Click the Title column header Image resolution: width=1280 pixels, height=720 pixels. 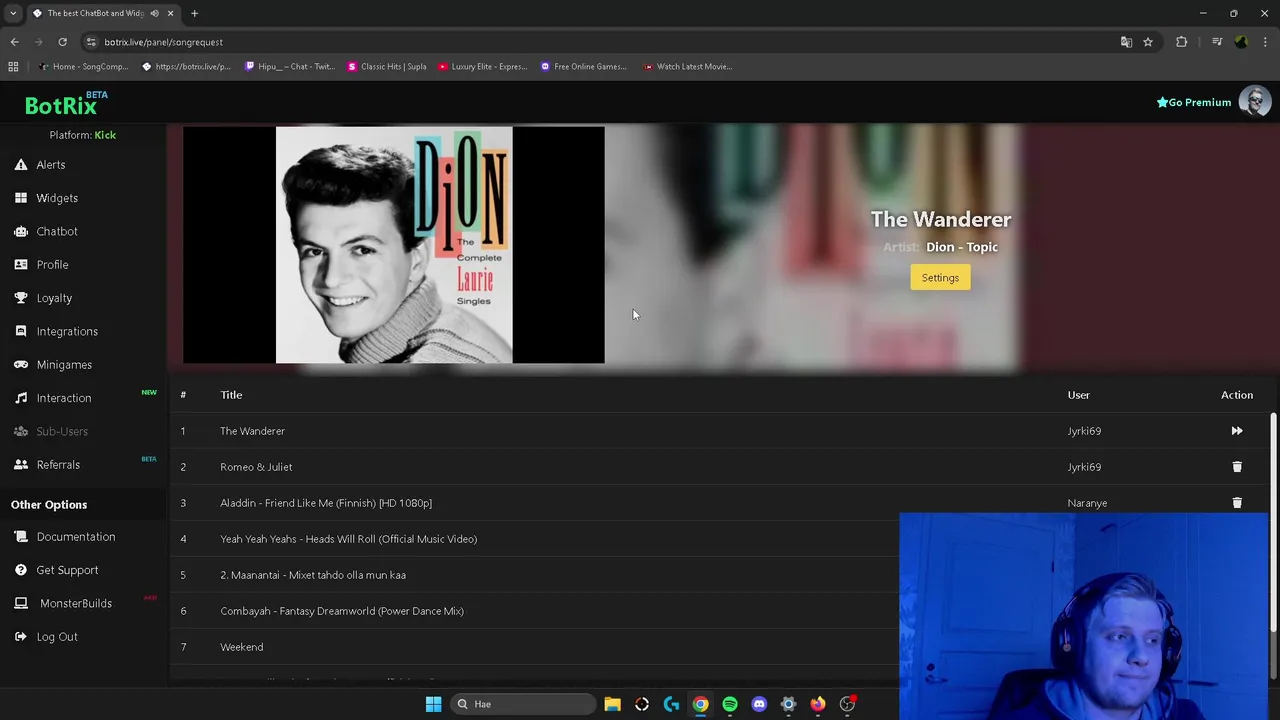(x=231, y=395)
